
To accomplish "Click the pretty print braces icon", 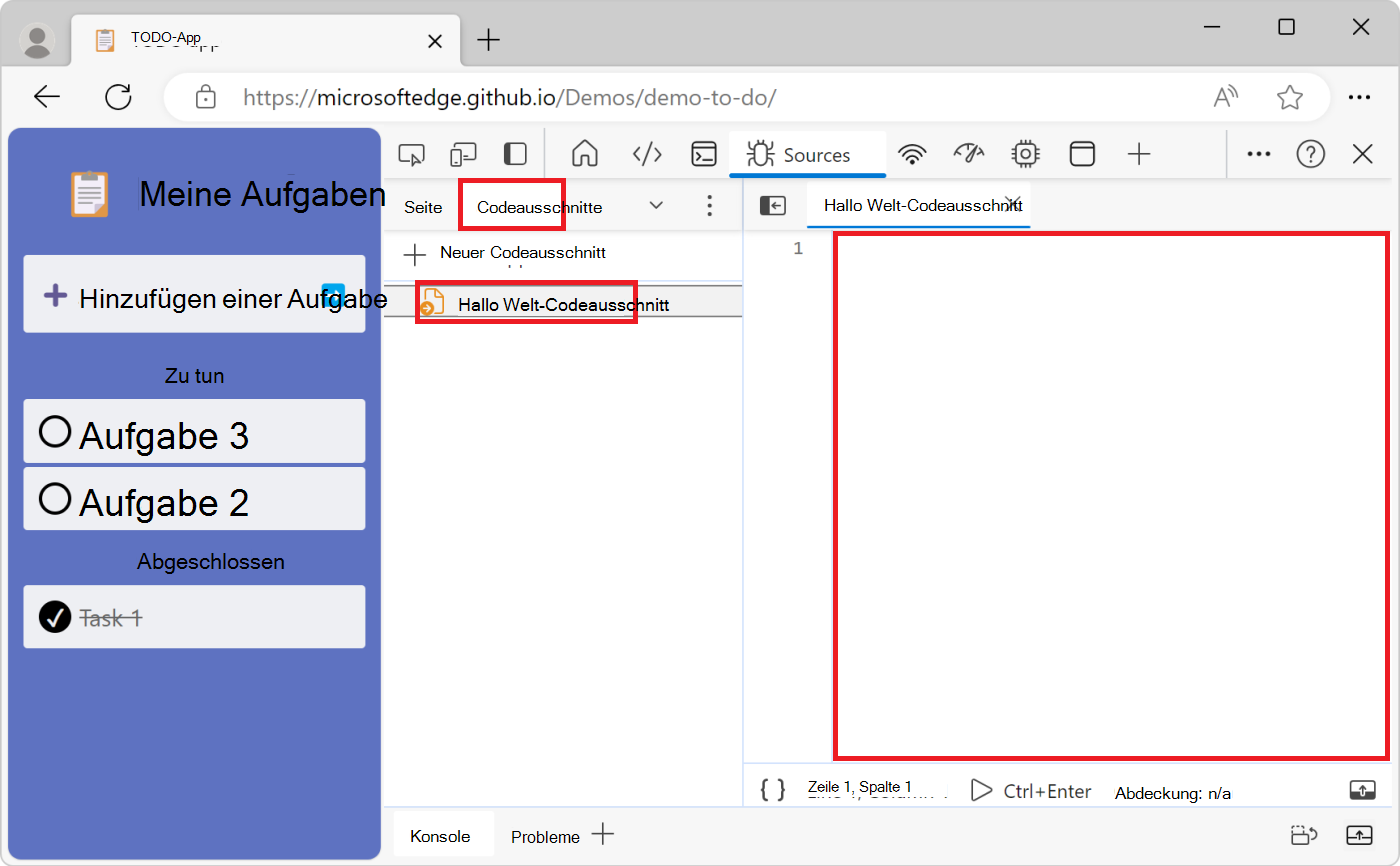I will tap(771, 790).
